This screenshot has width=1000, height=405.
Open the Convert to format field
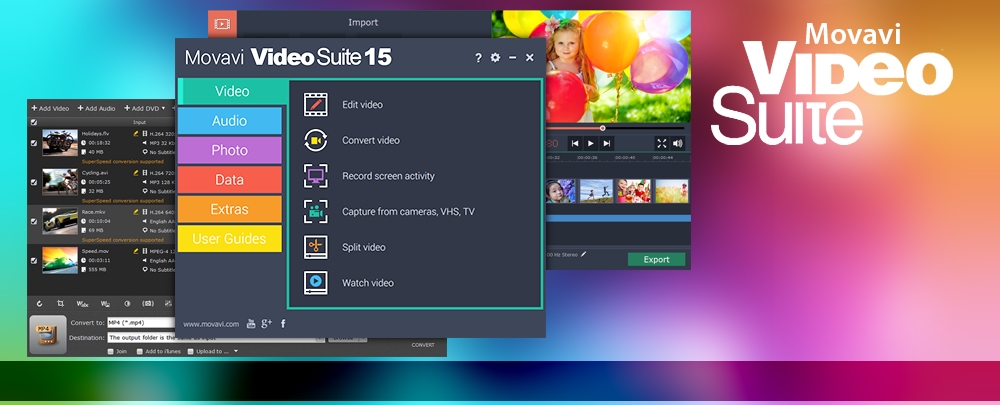tap(141, 323)
